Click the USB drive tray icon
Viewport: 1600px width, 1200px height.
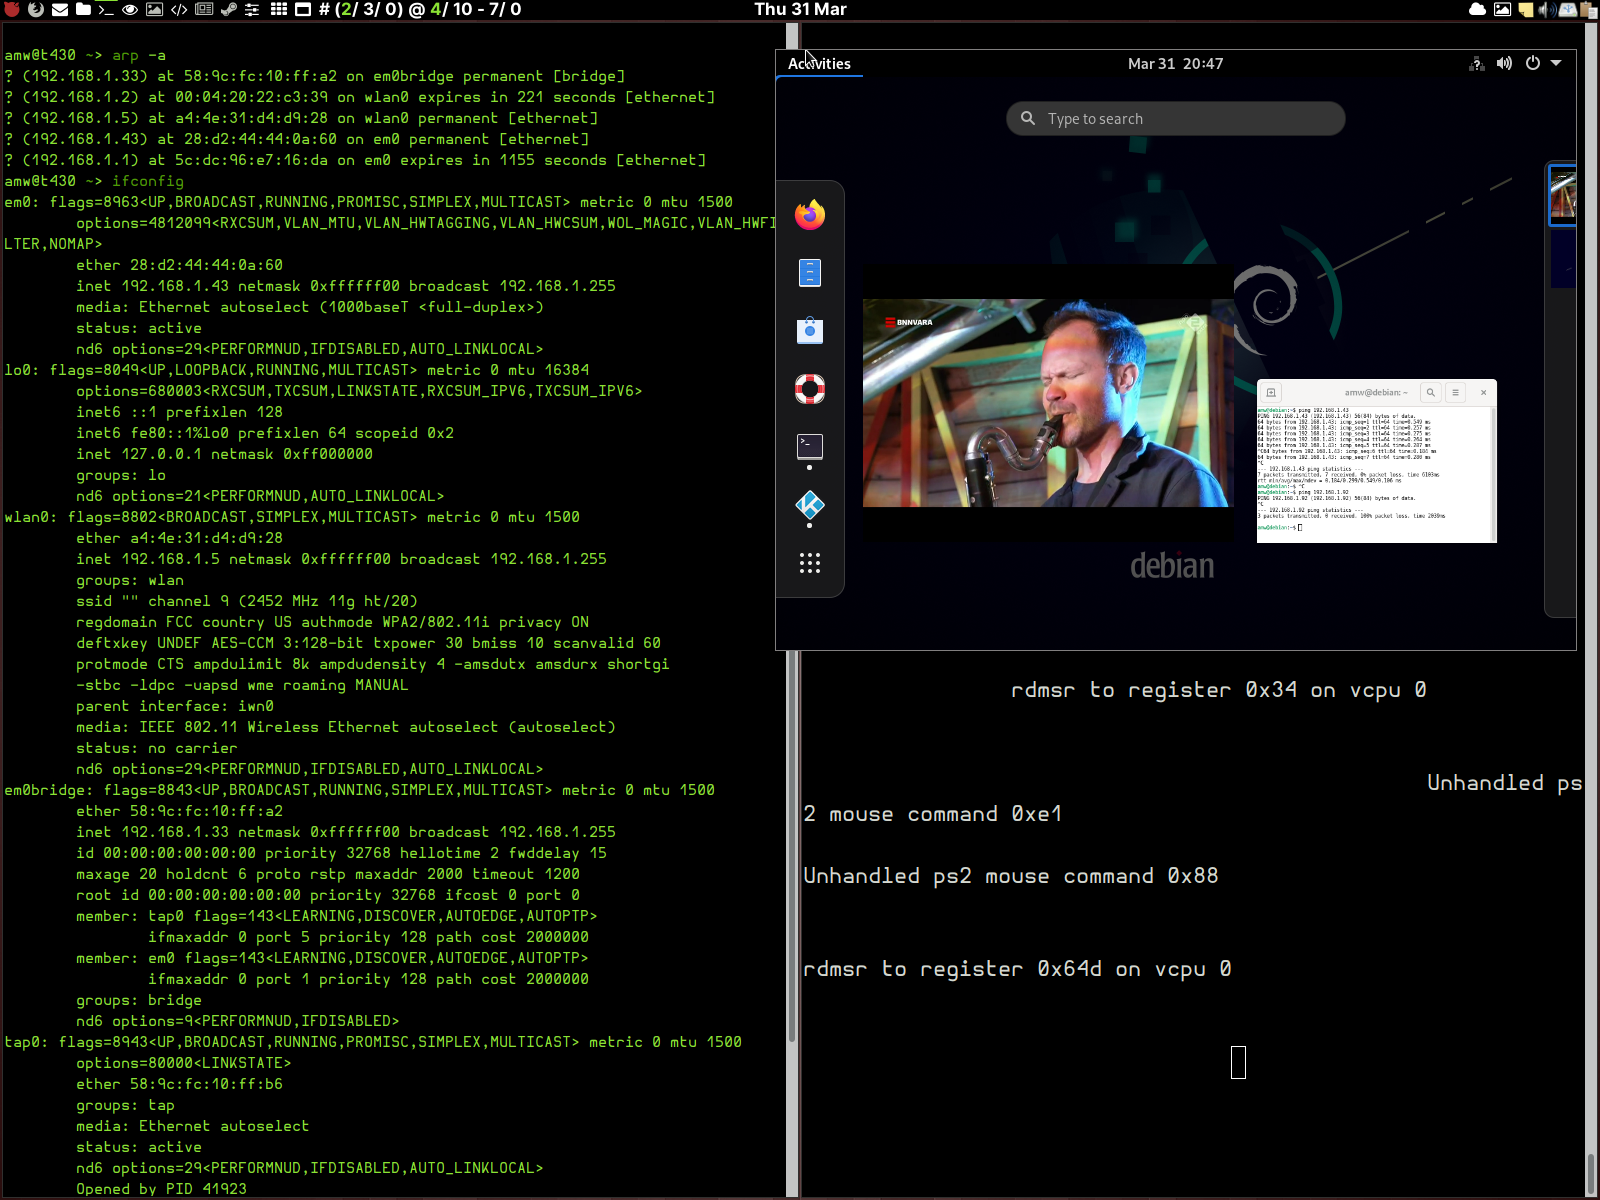coord(1567,10)
